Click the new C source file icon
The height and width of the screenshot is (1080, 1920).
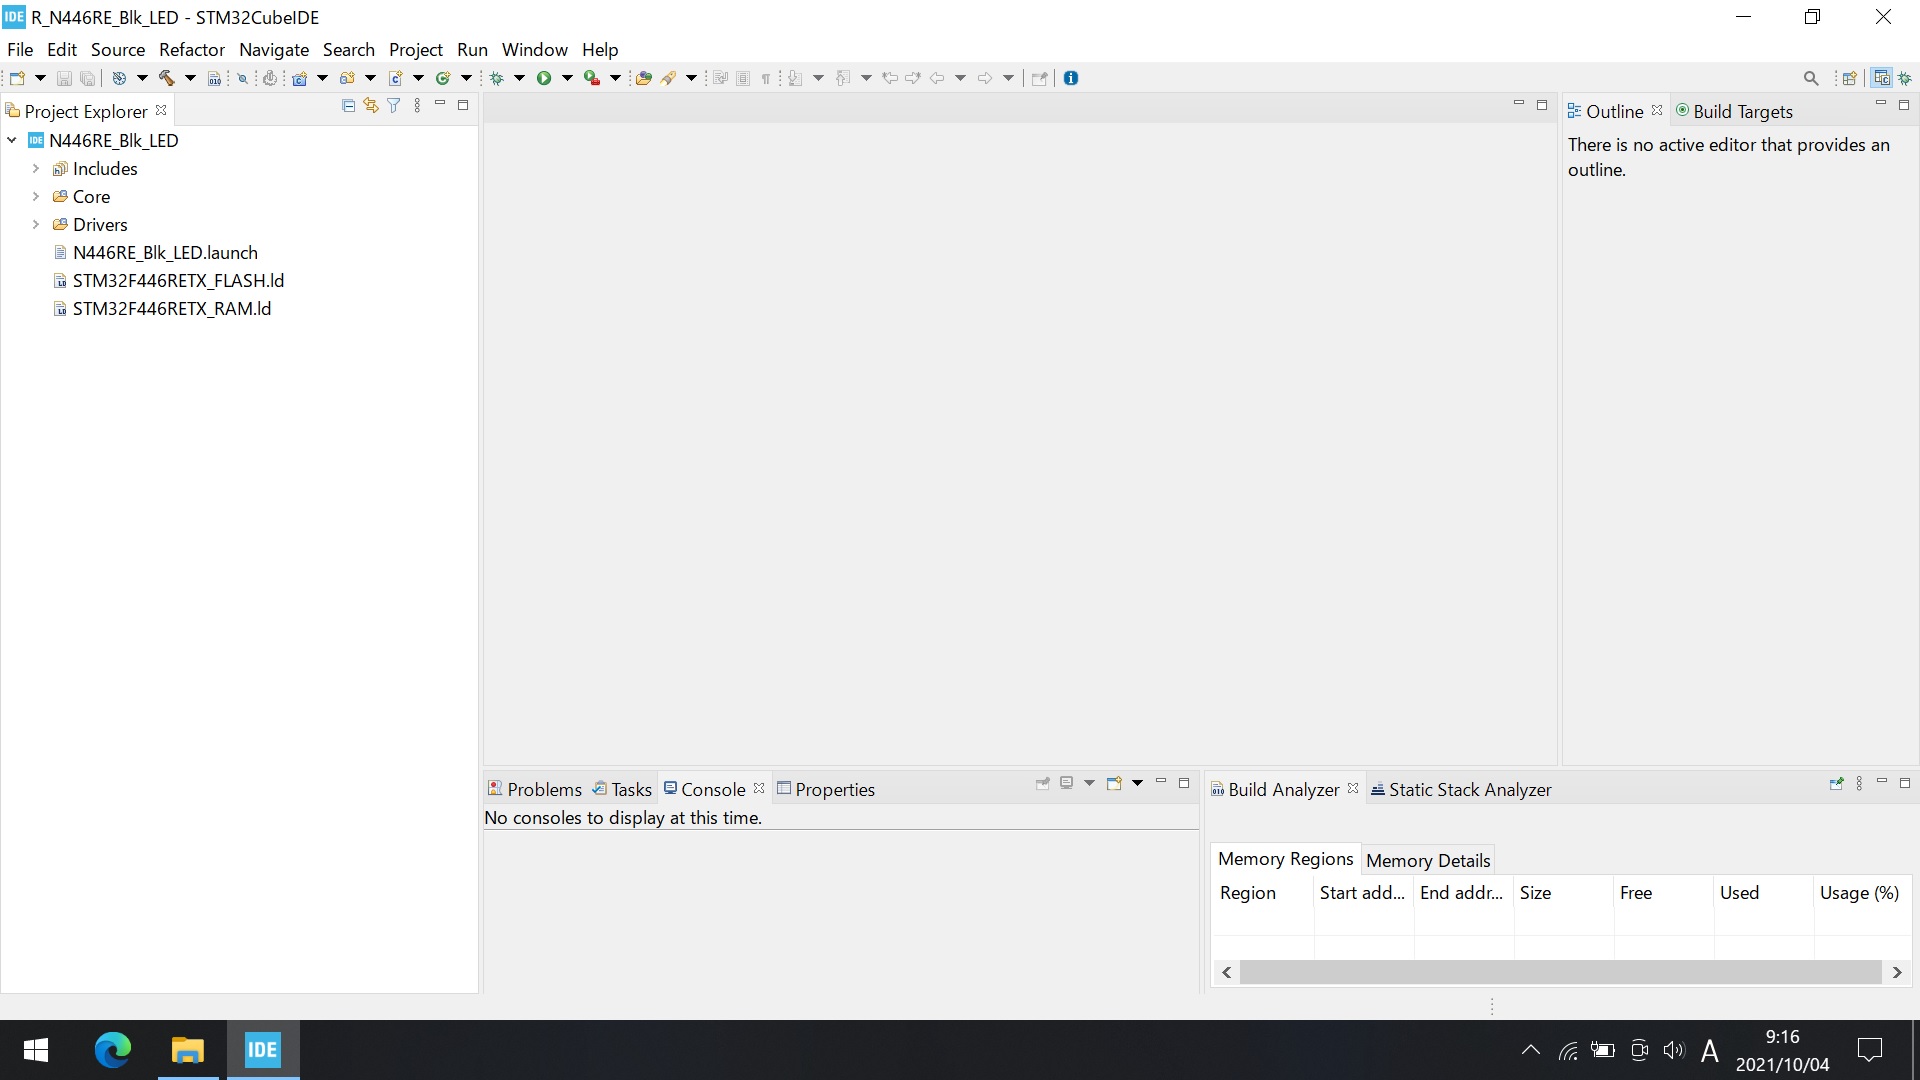click(395, 78)
